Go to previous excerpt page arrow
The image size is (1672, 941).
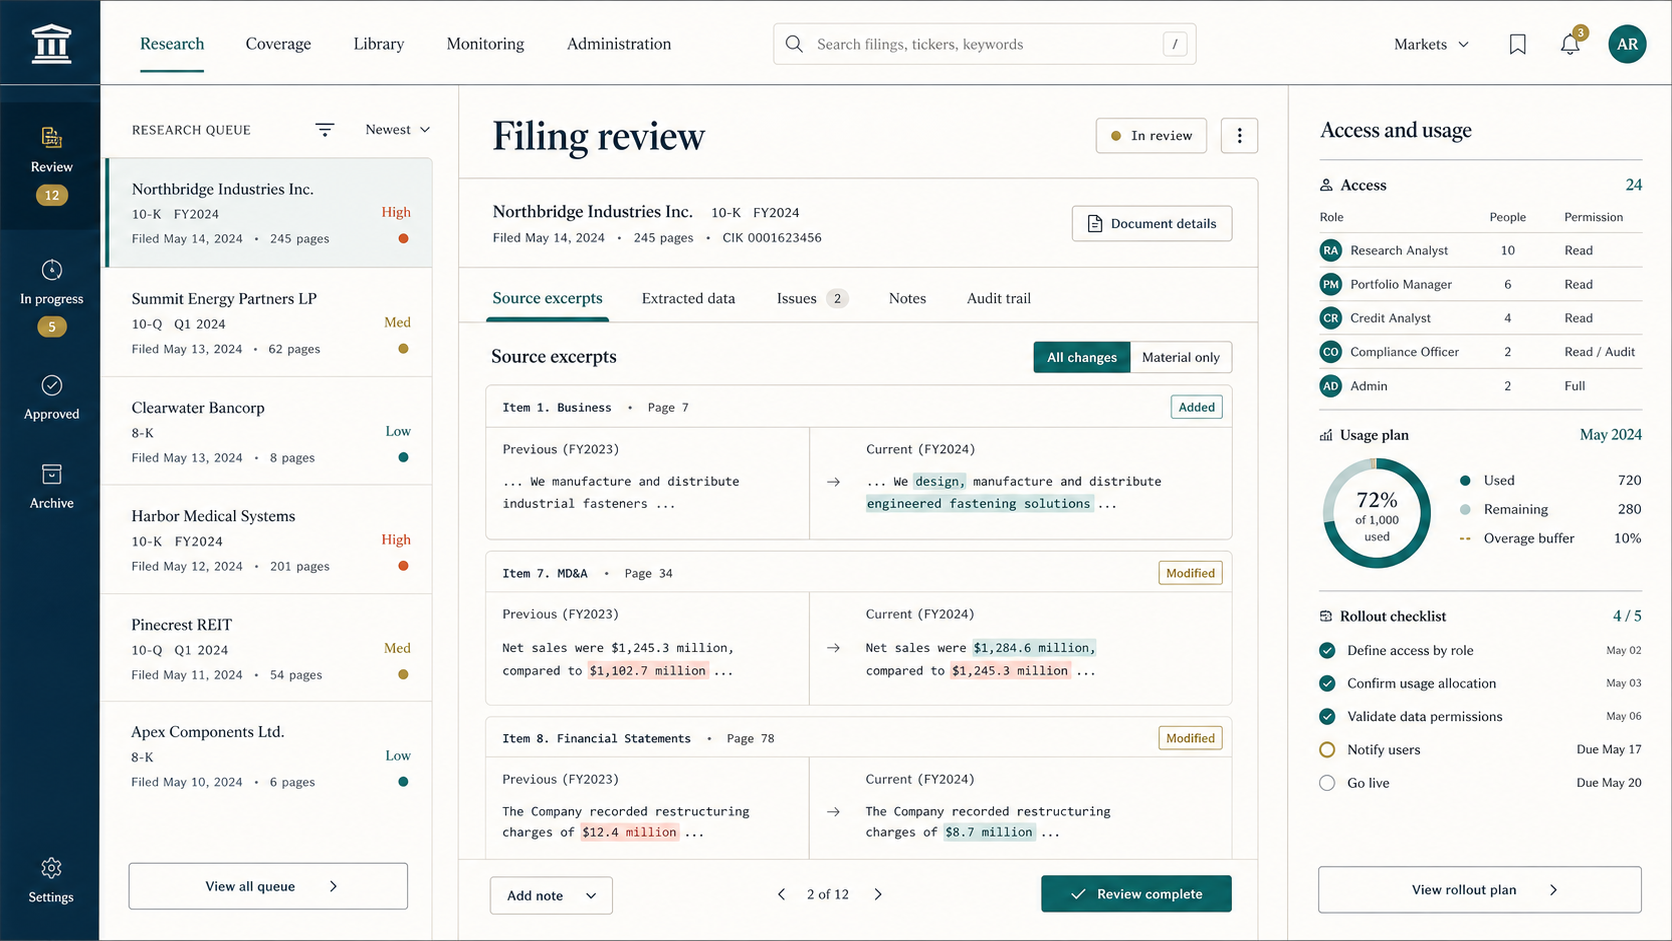click(x=781, y=894)
